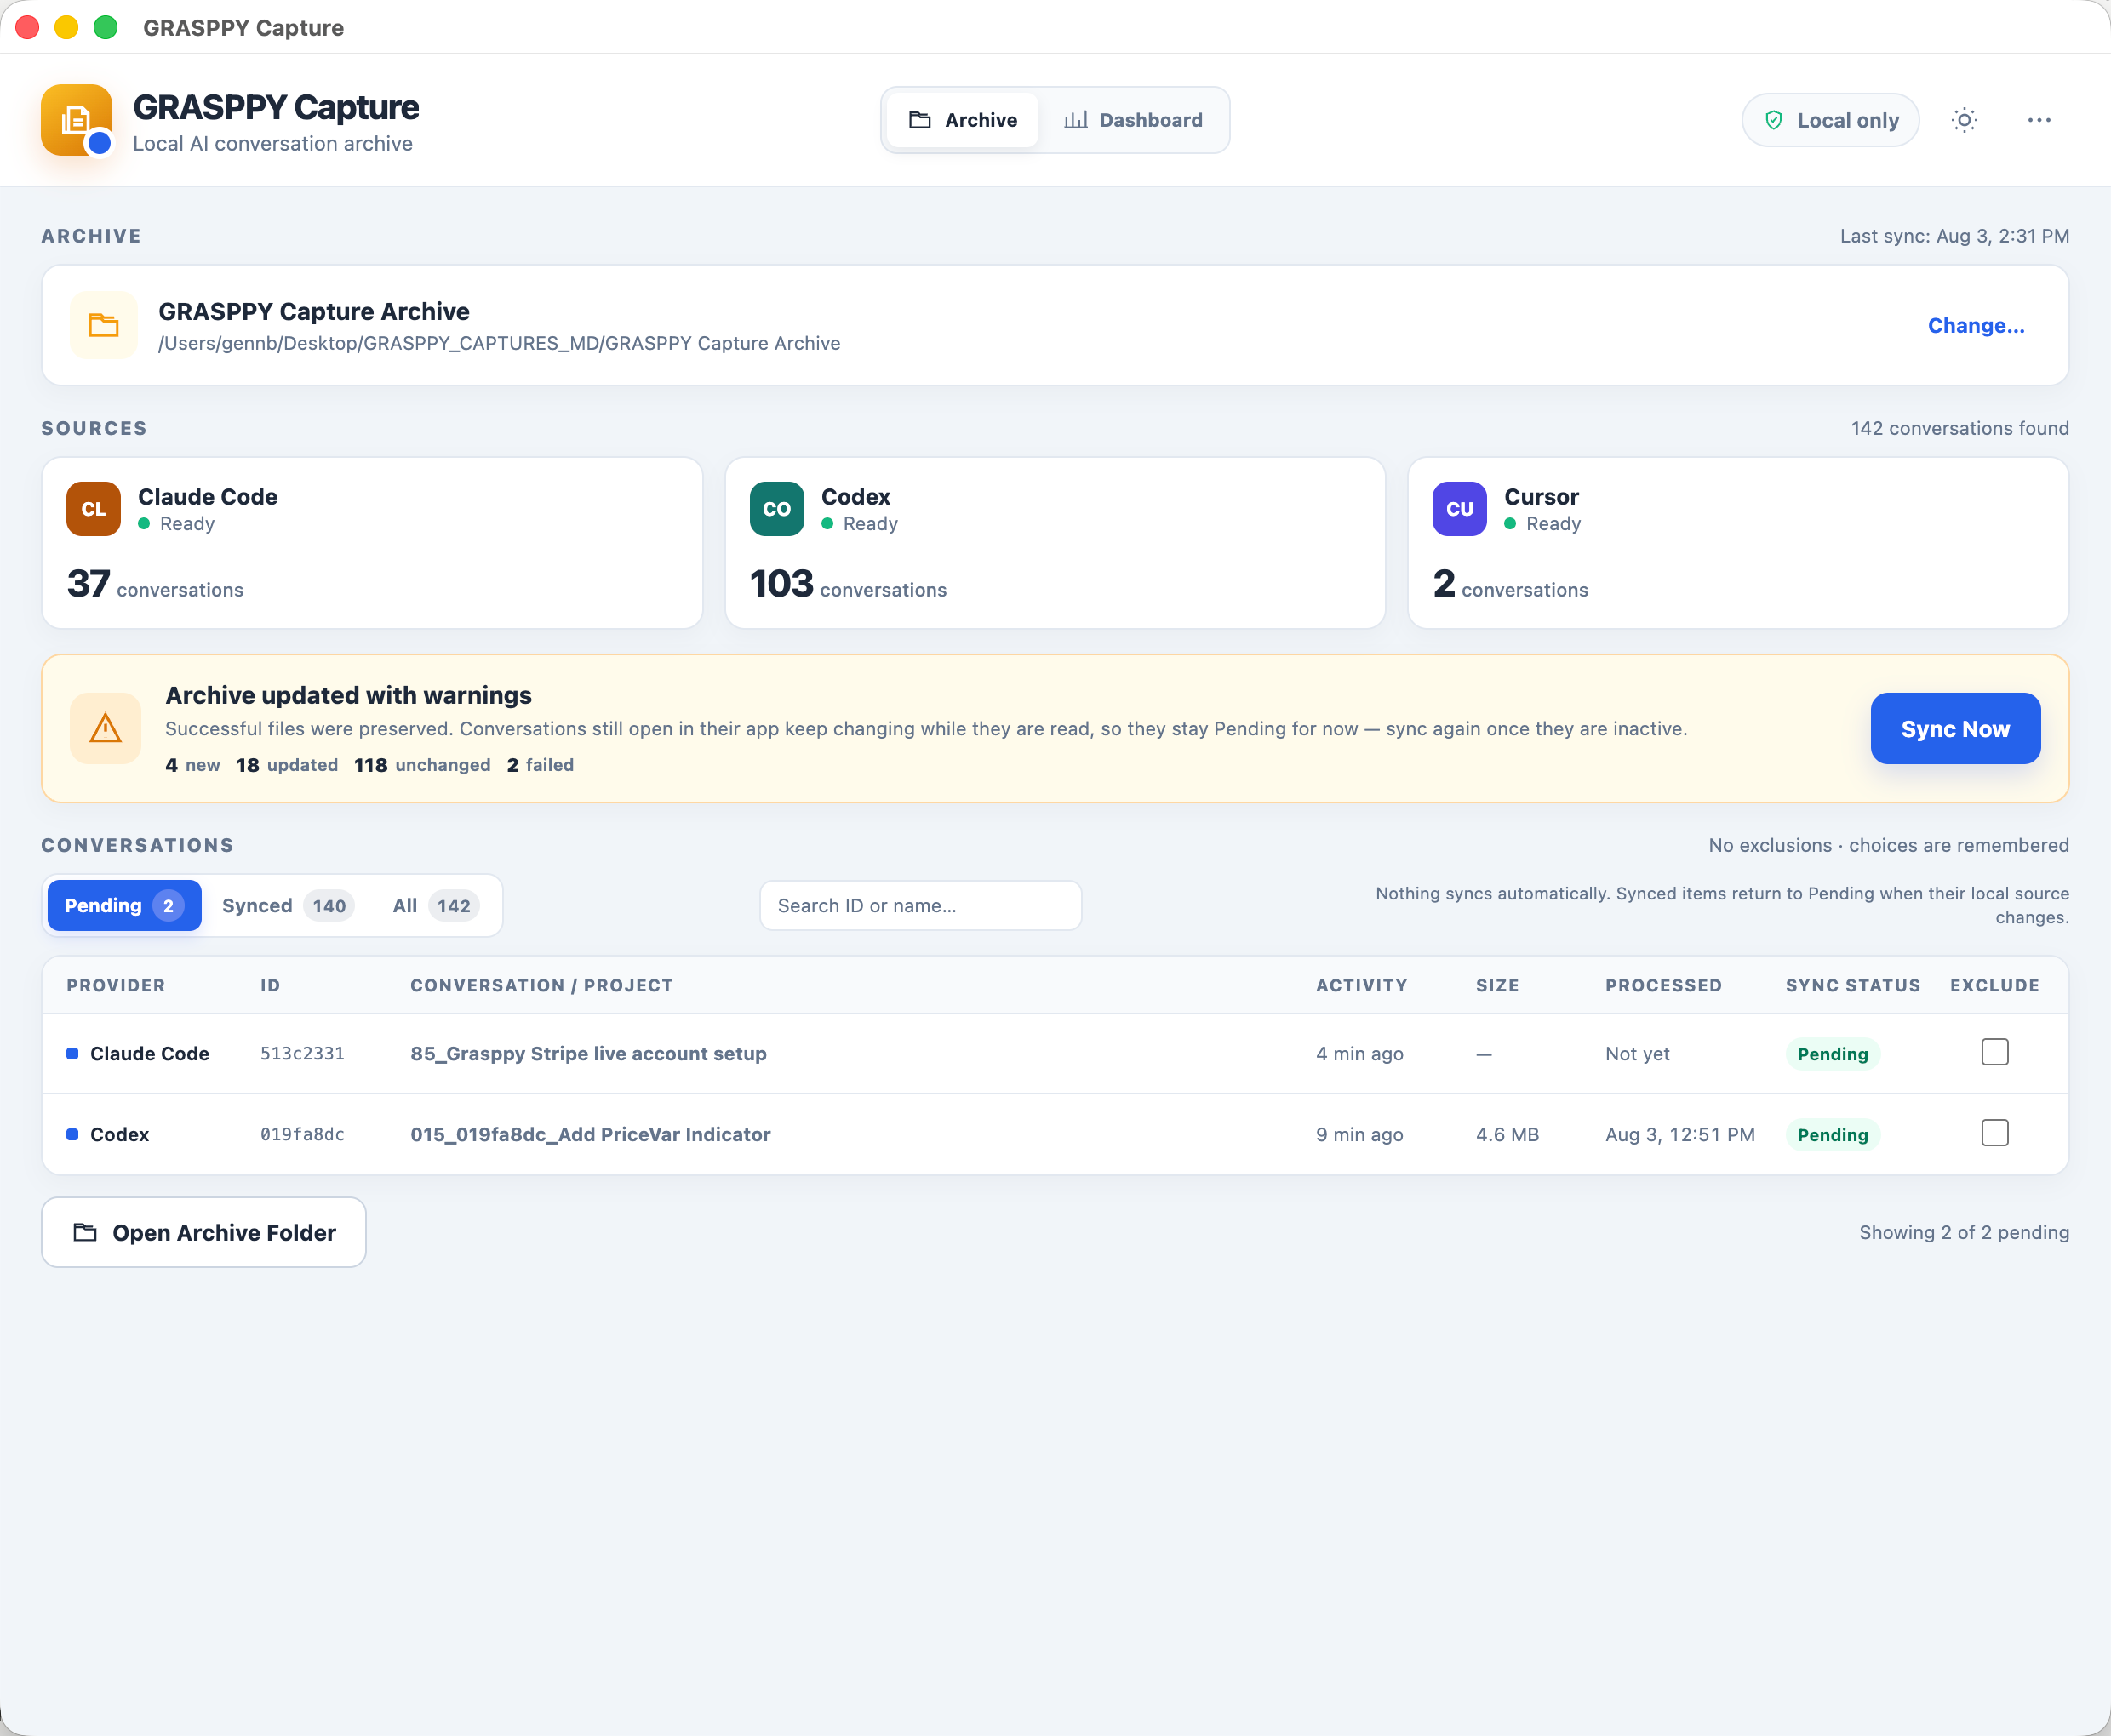Click the Local only status button
The height and width of the screenshot is (1736, 2111).
pyautogui.click(x=1830, y=120)
